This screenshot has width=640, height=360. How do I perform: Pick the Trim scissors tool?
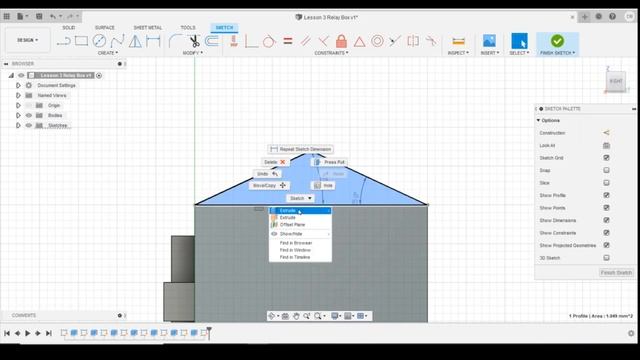pos(194,41)
